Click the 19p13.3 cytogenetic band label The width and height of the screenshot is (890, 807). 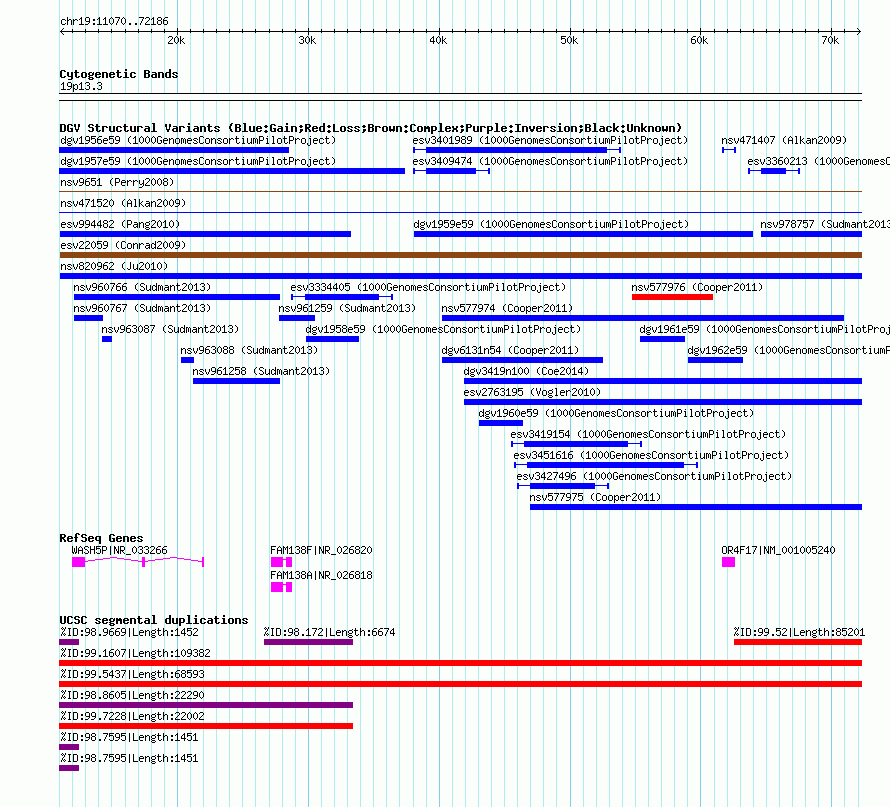click(x=81, y=87)
